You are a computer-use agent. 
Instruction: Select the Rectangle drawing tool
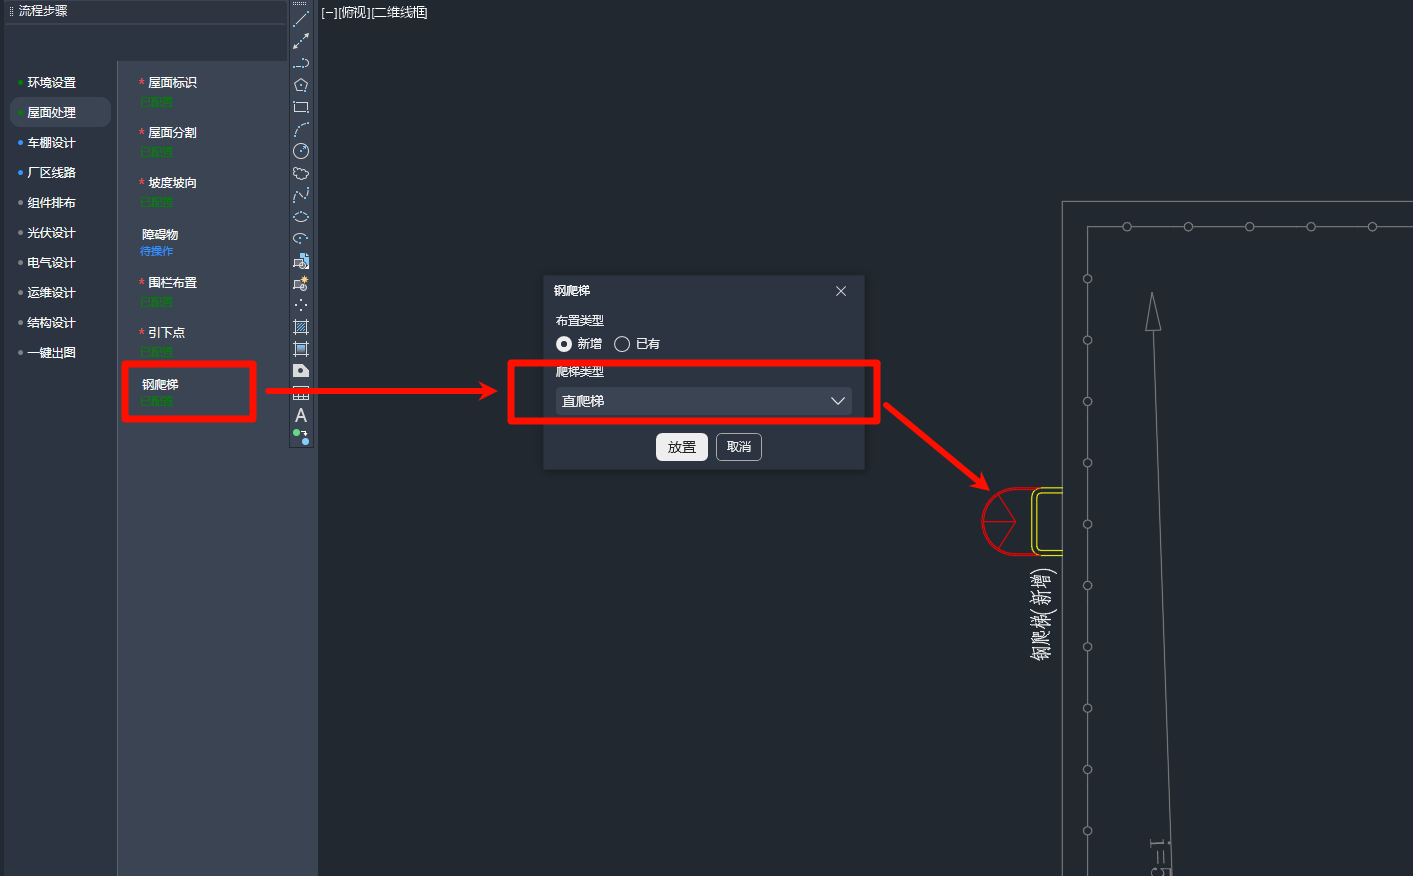point(301,107)
